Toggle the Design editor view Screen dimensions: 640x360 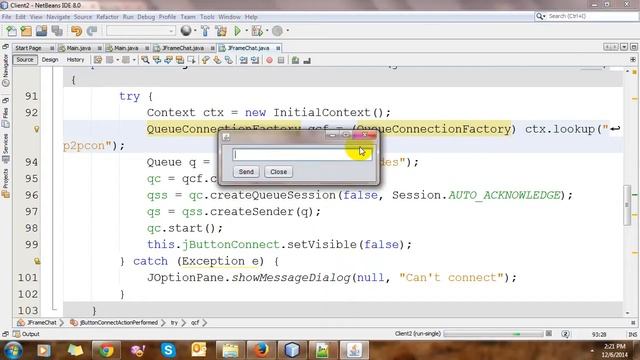50,60
